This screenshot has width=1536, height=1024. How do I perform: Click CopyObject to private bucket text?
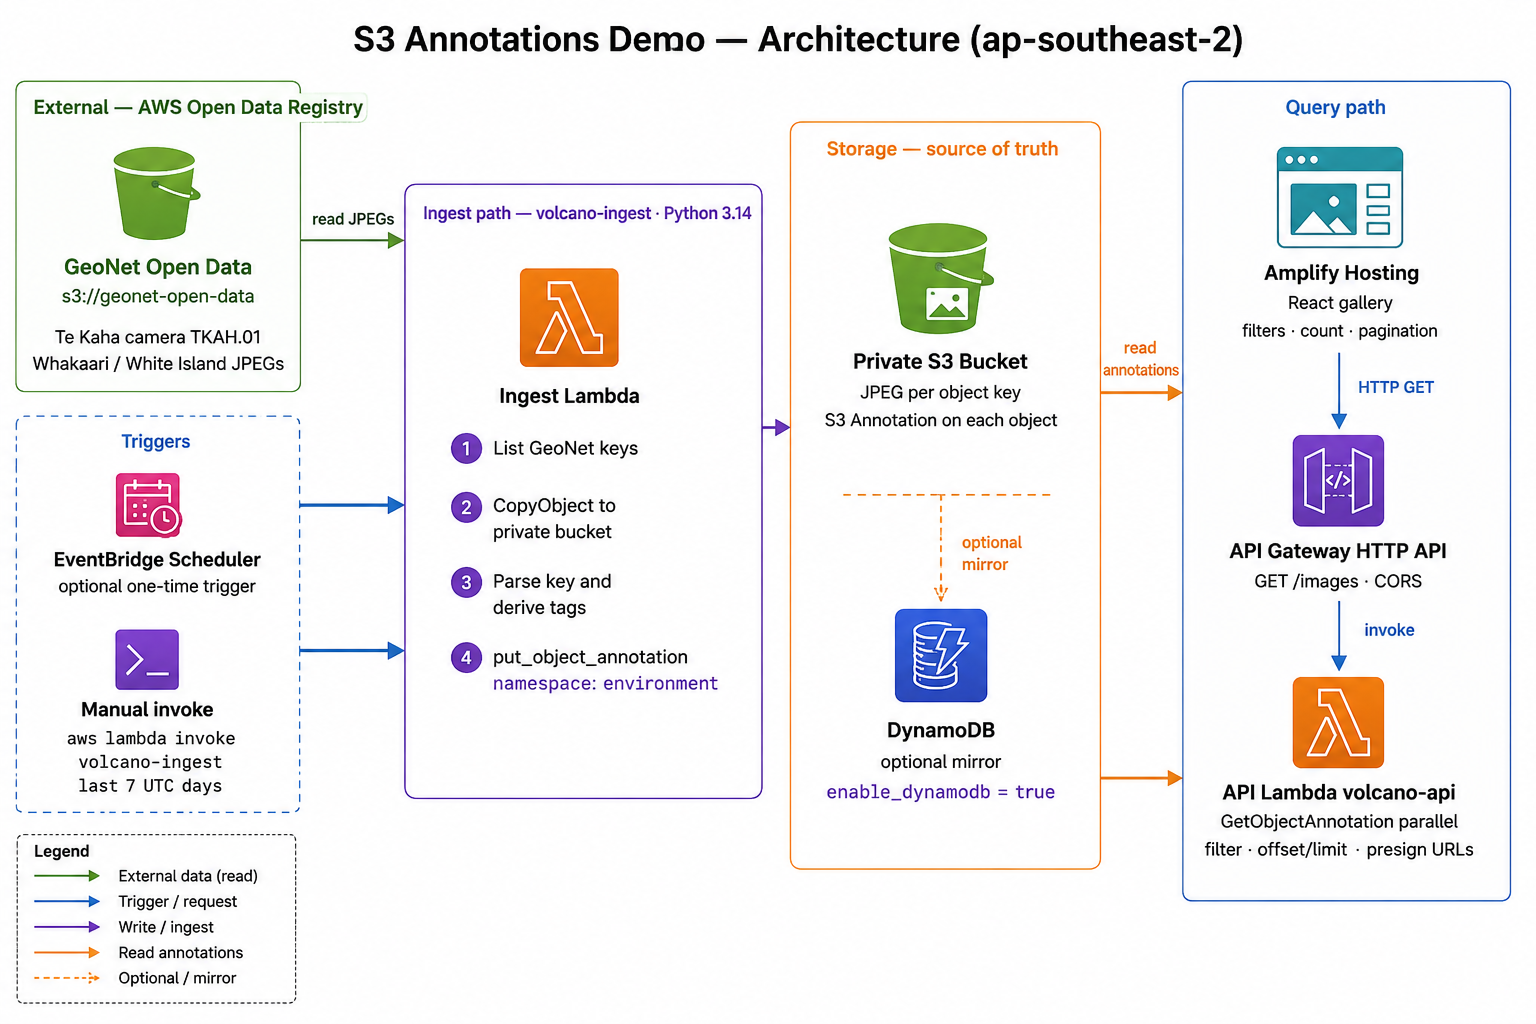pyautogui.click(x=554, y=519)
